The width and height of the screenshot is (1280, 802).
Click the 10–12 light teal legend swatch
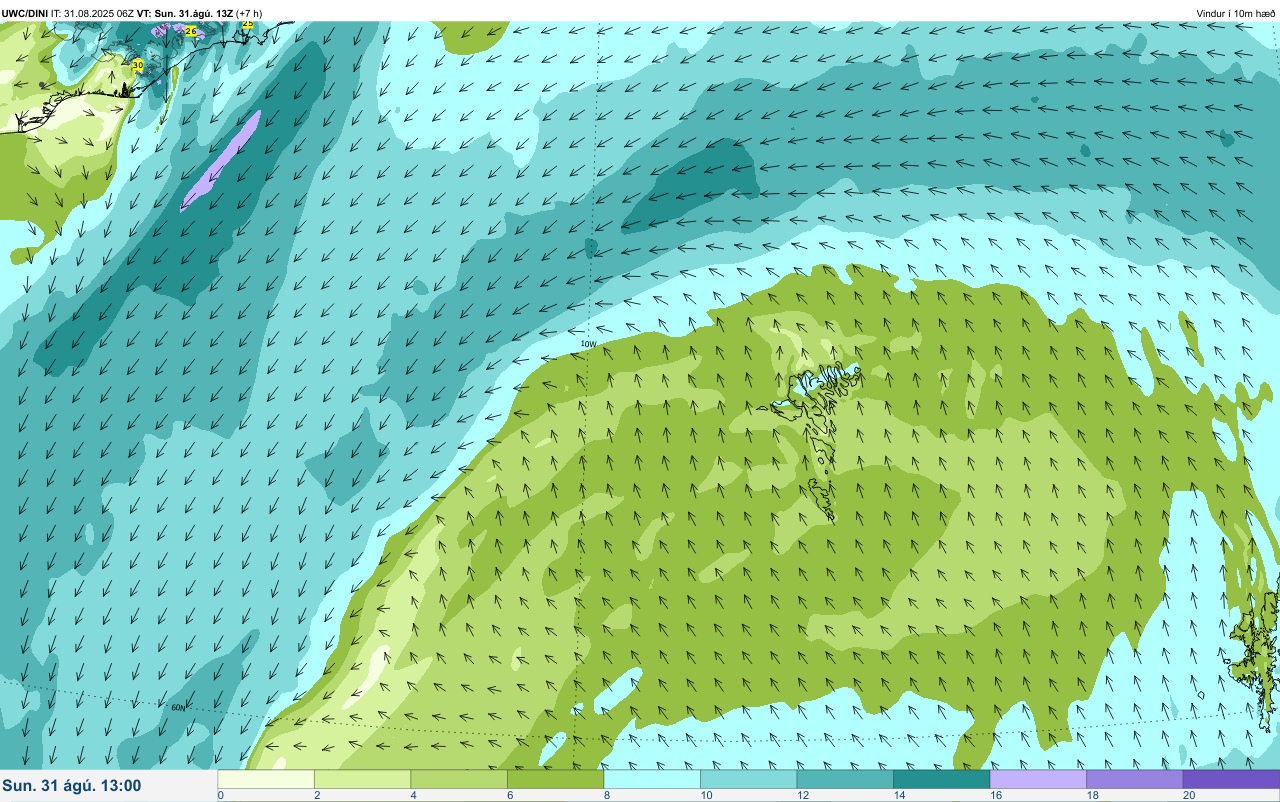click(748, 779)
